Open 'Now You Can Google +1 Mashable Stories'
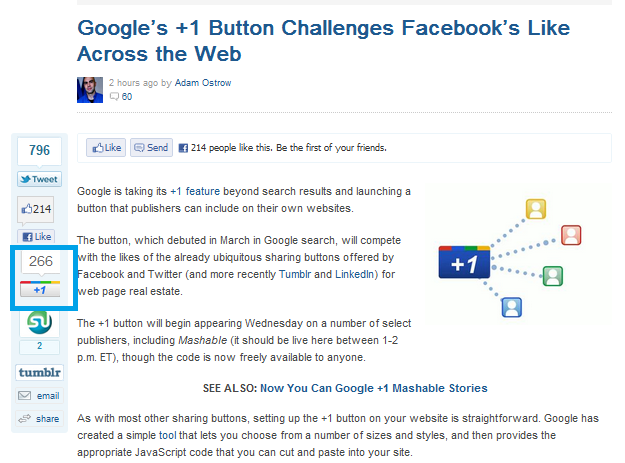Image resolution: width=625 pixels, height=463 pixels. tap(373, 388)
